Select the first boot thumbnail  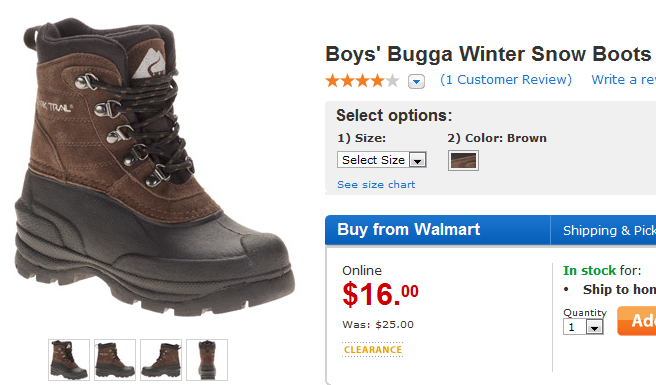coord(69,360)
